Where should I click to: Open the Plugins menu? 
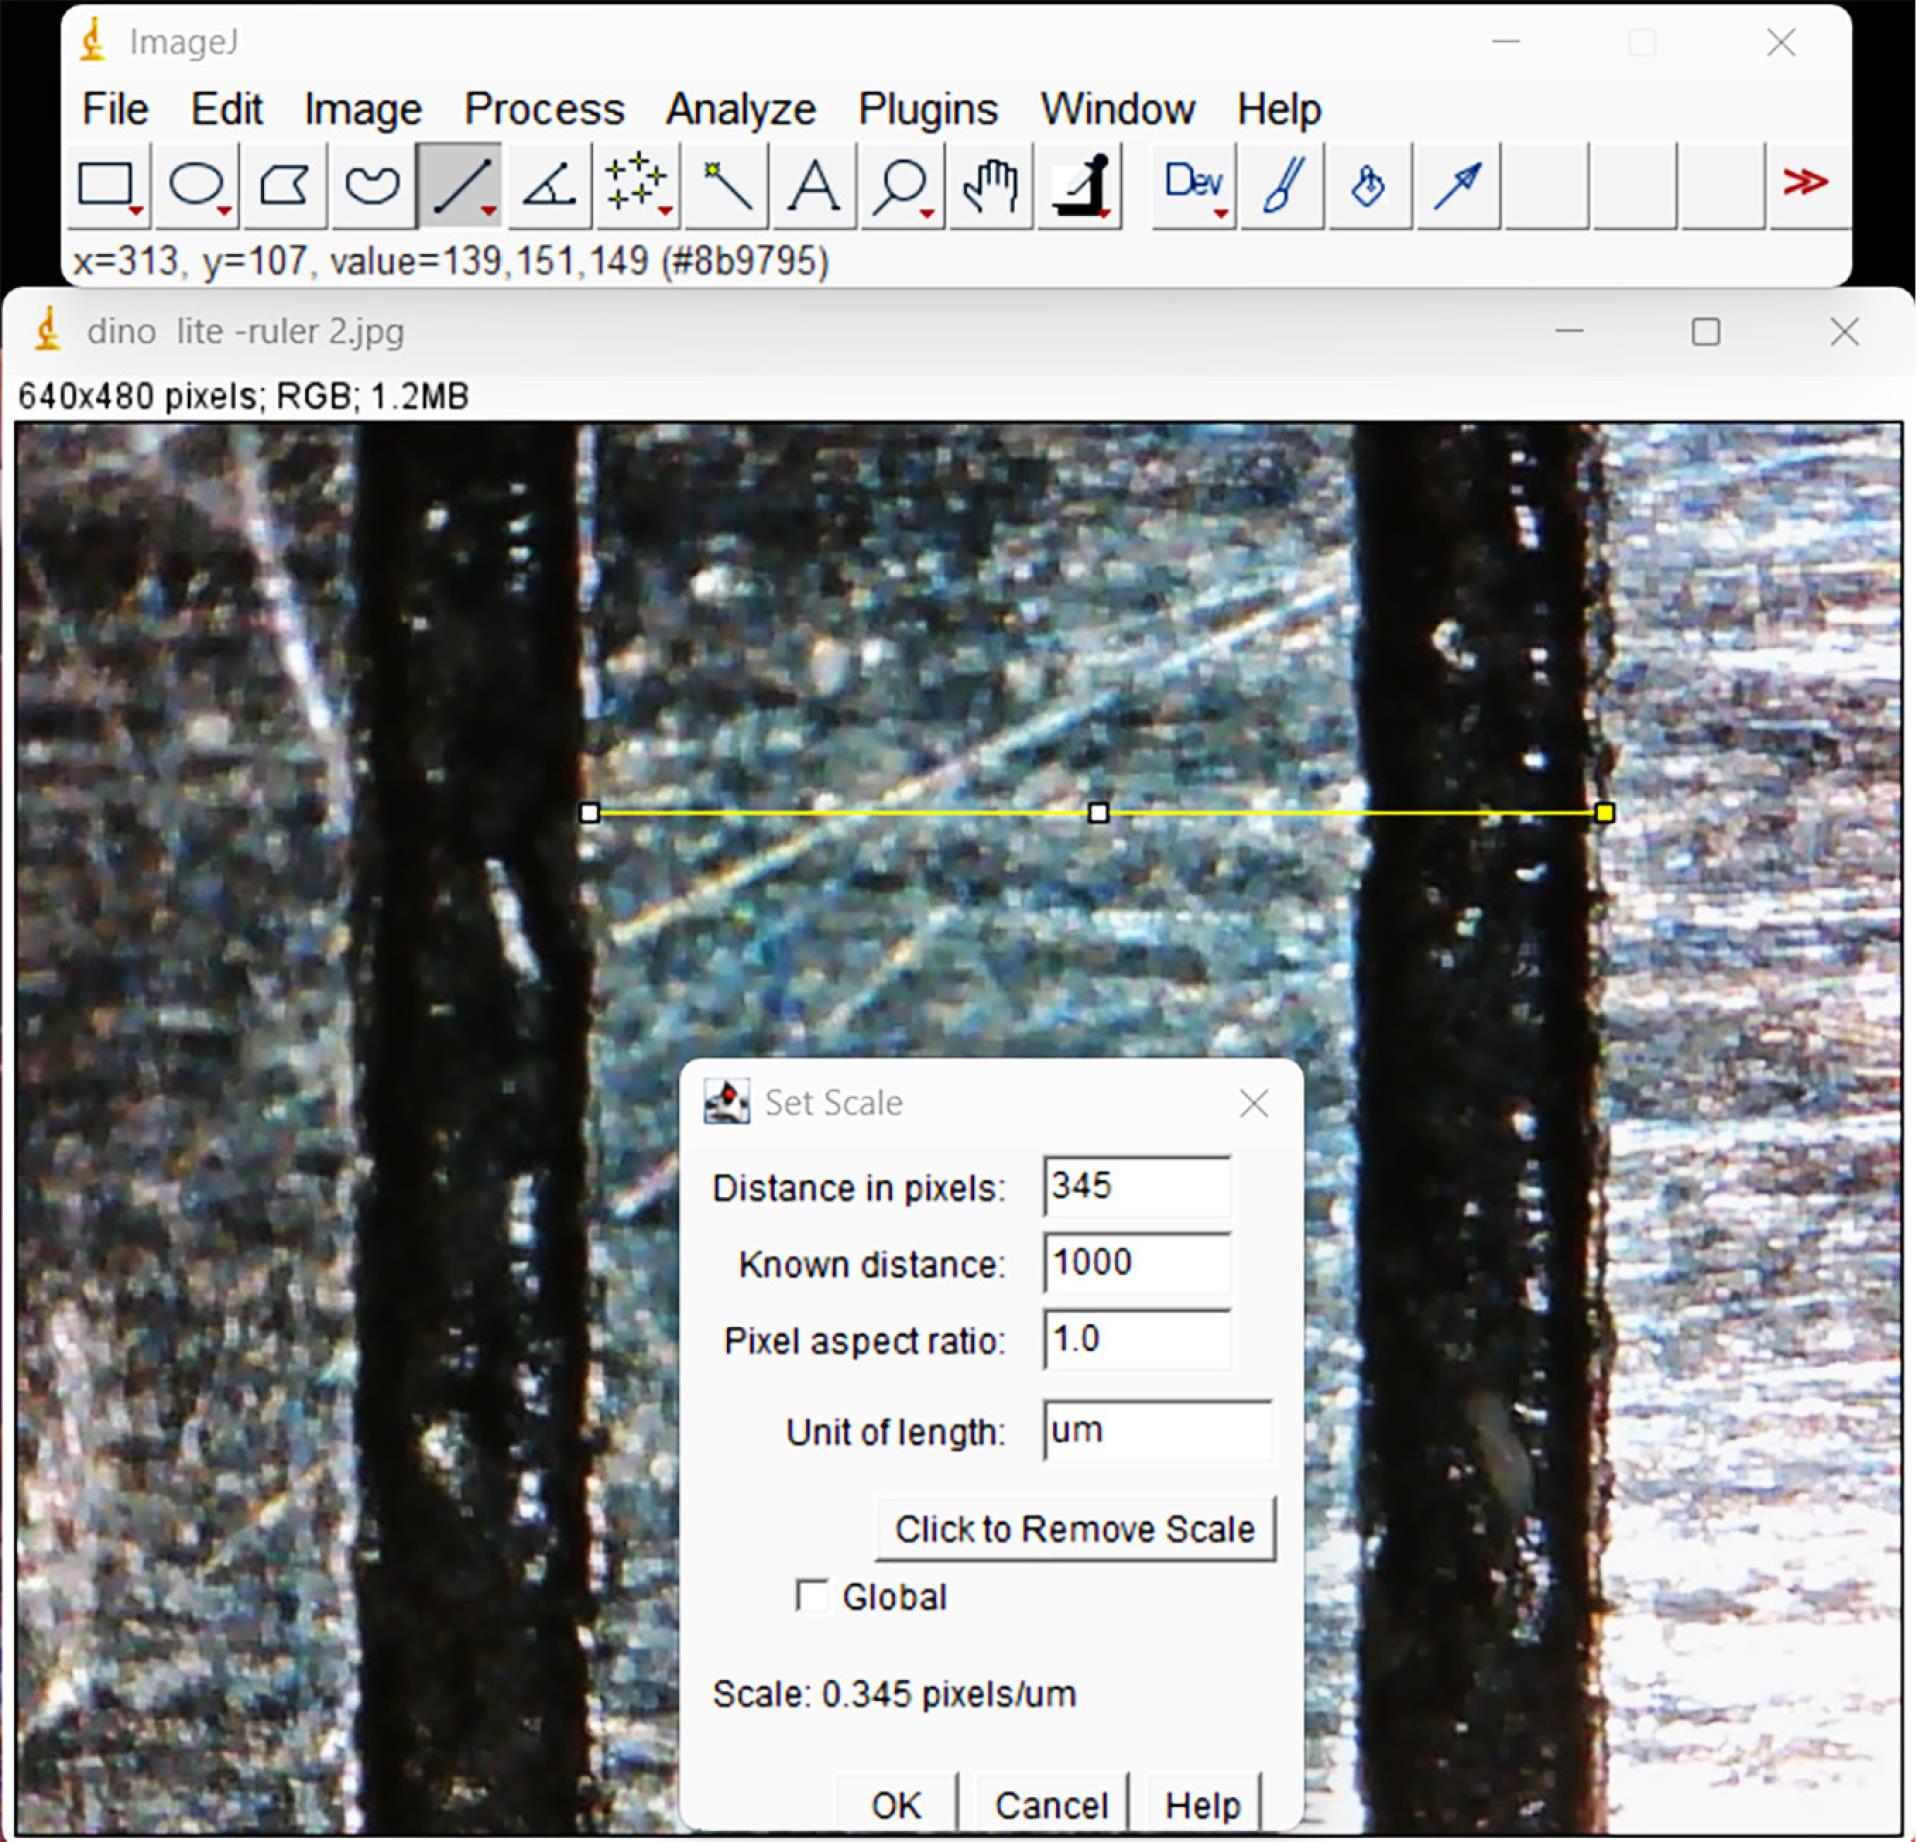[x=927, y=109]
